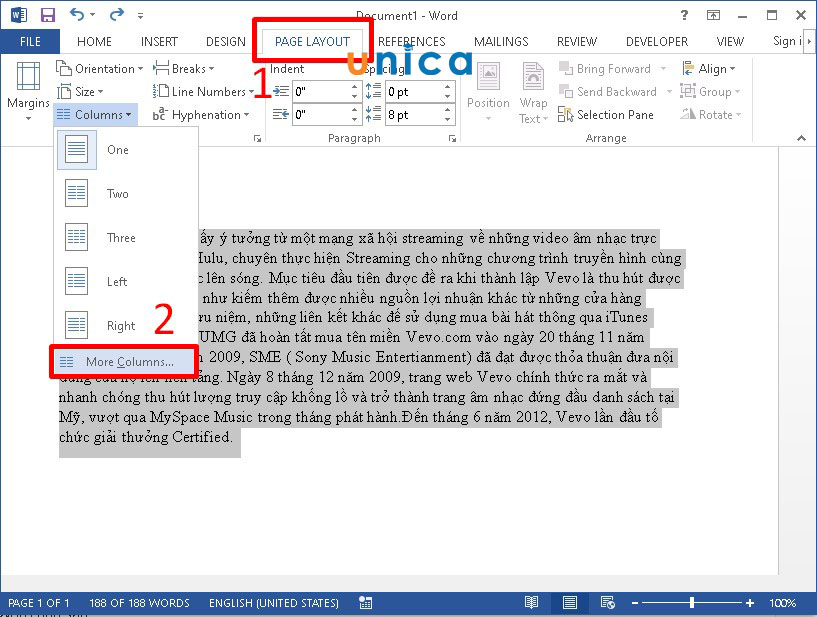
Task: Click the macro recording icon in status bar
Action: click(x=366, y=603)
